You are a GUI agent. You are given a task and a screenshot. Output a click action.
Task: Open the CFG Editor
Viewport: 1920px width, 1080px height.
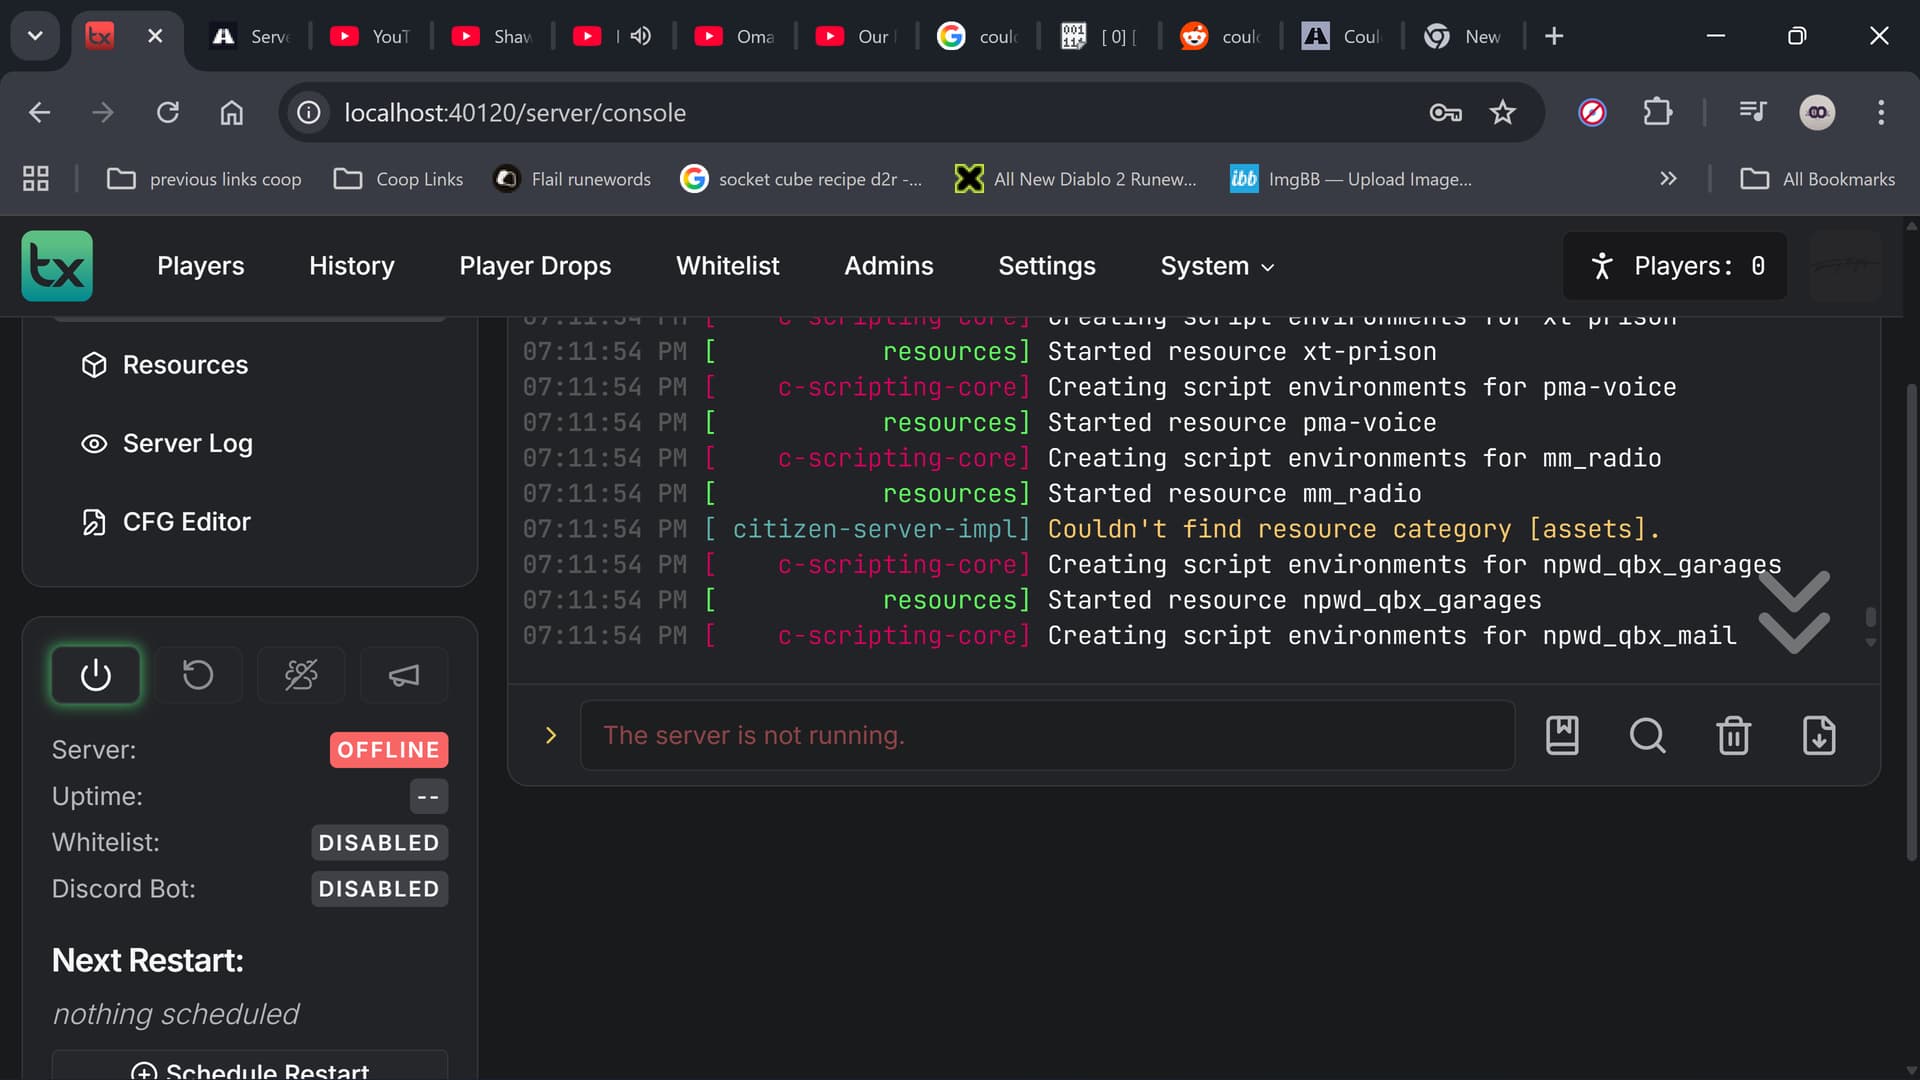(186, 521)
